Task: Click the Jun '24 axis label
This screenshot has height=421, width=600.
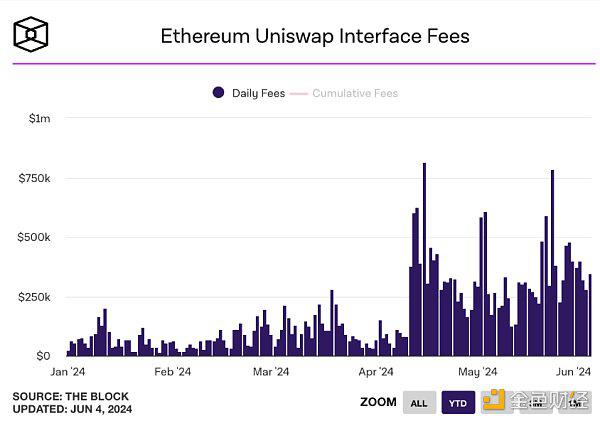Action: [x=573, y=372]
